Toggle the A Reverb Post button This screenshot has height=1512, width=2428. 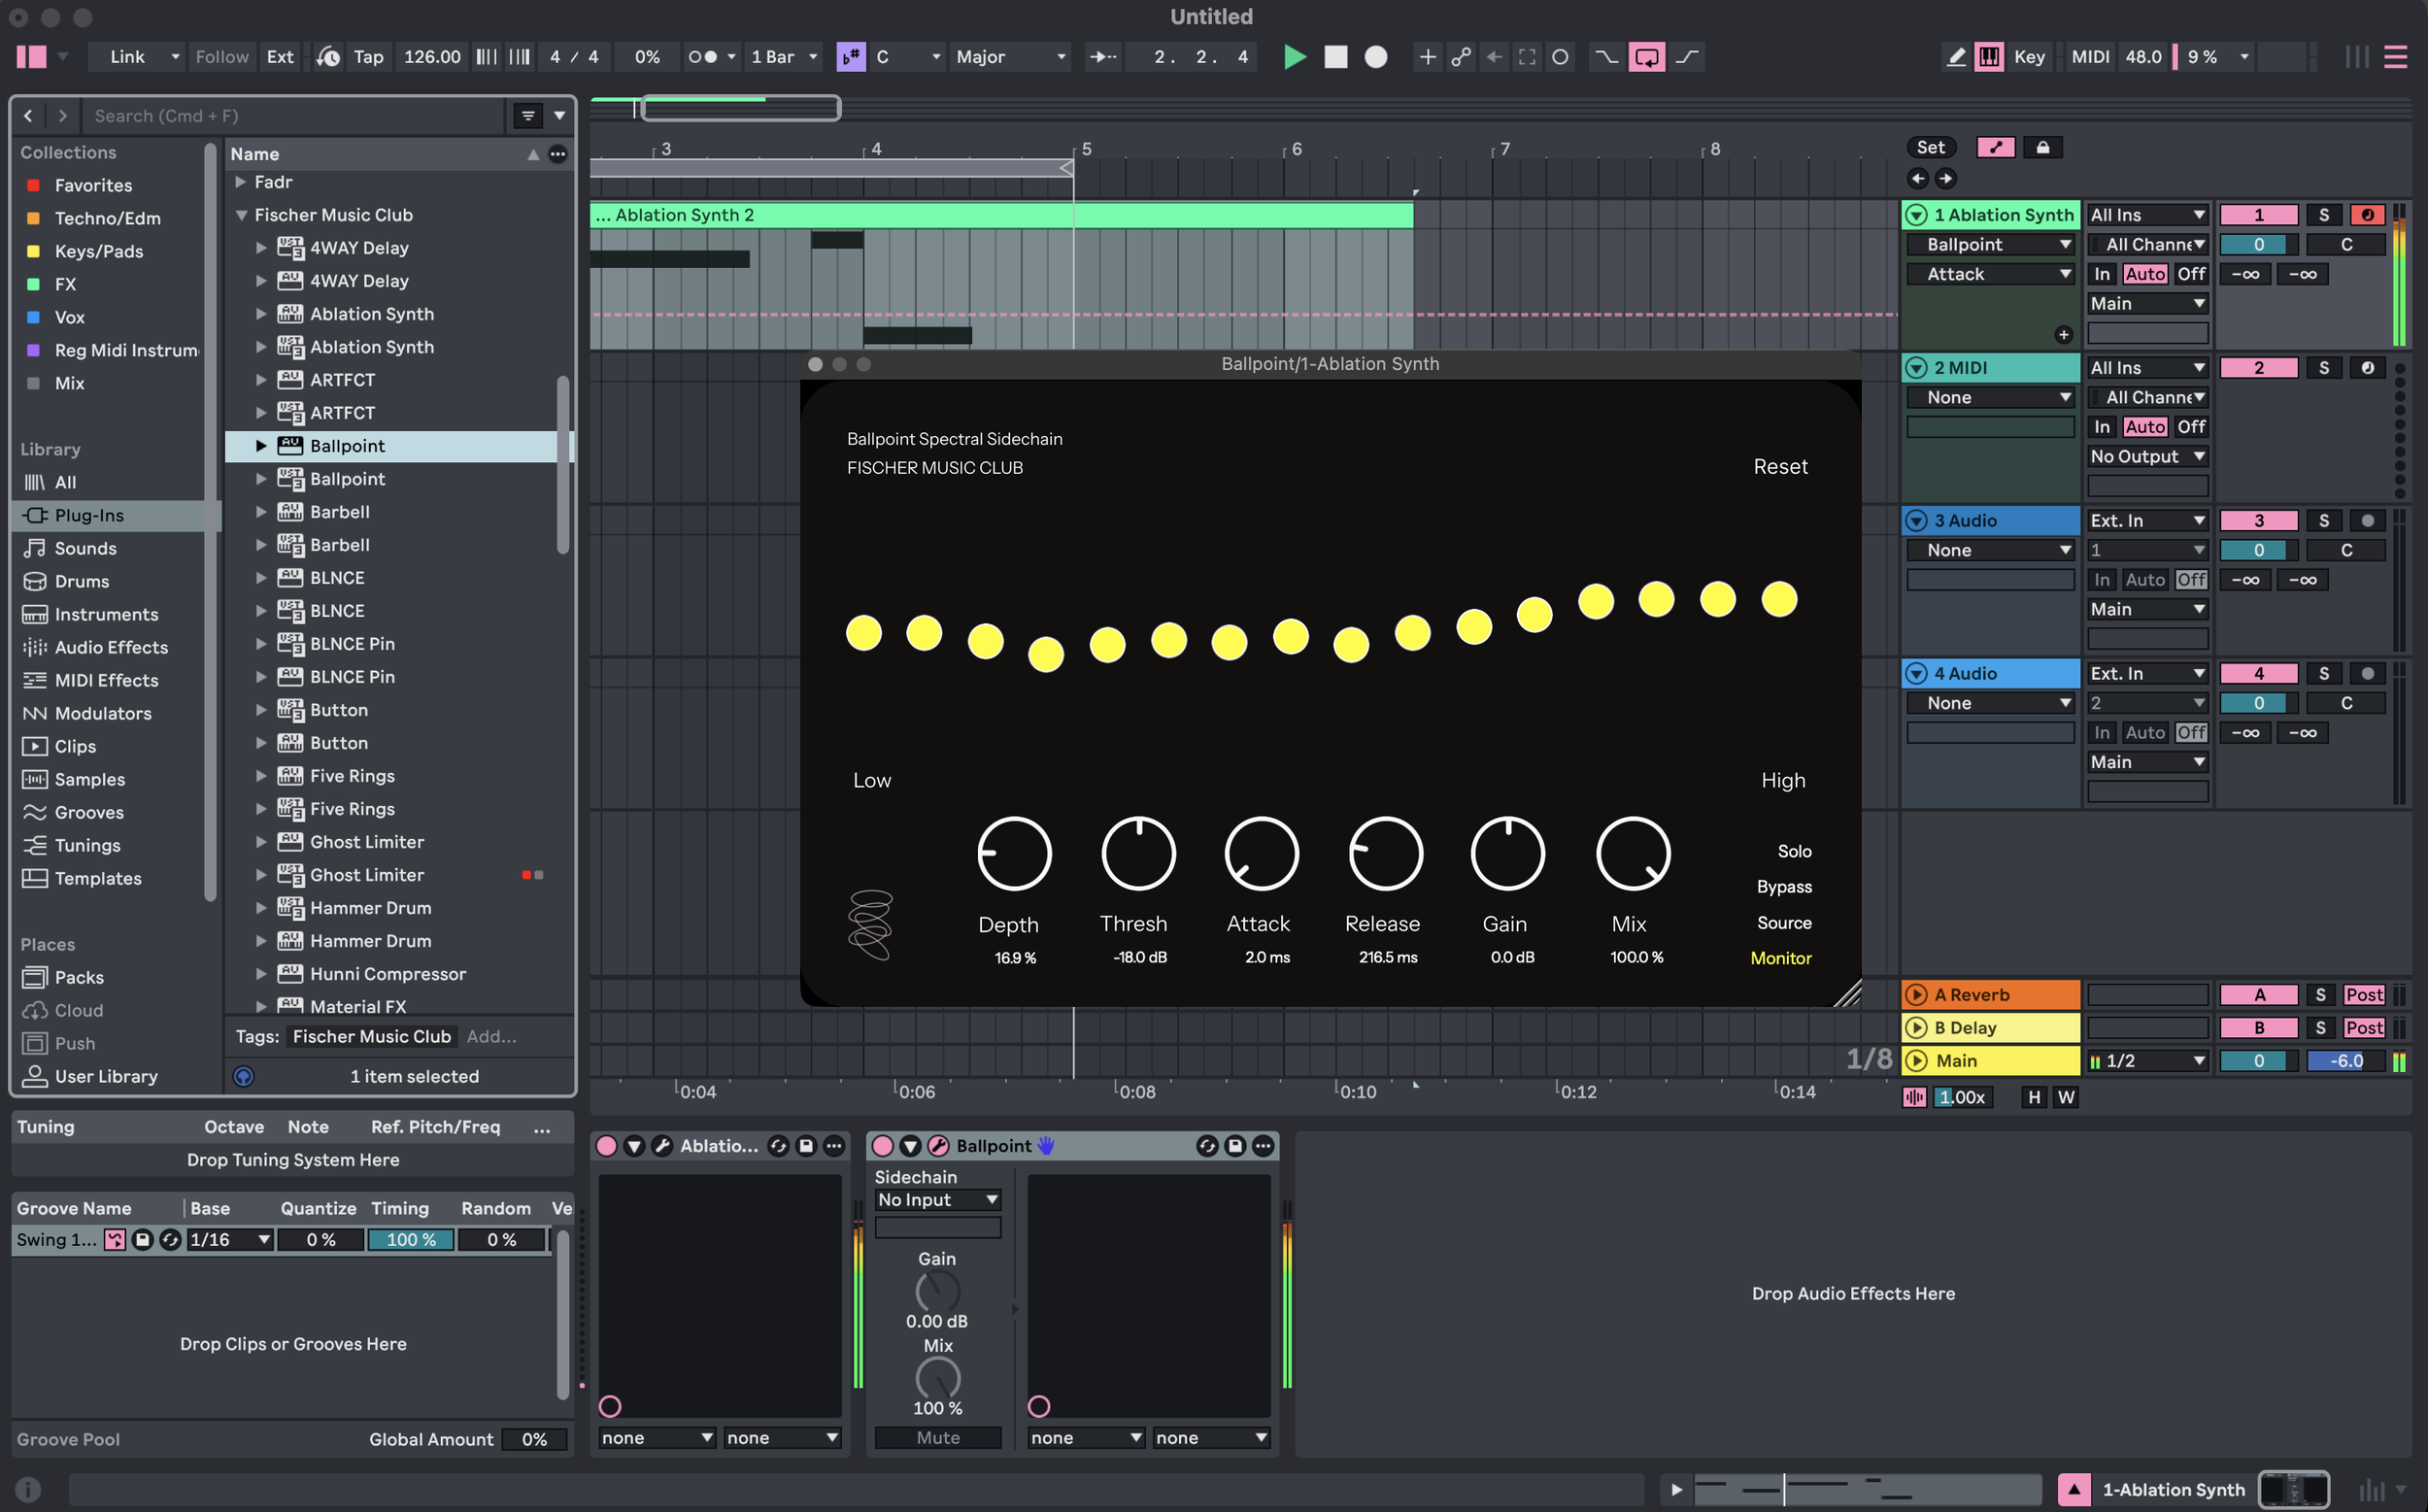point(2364,995)
